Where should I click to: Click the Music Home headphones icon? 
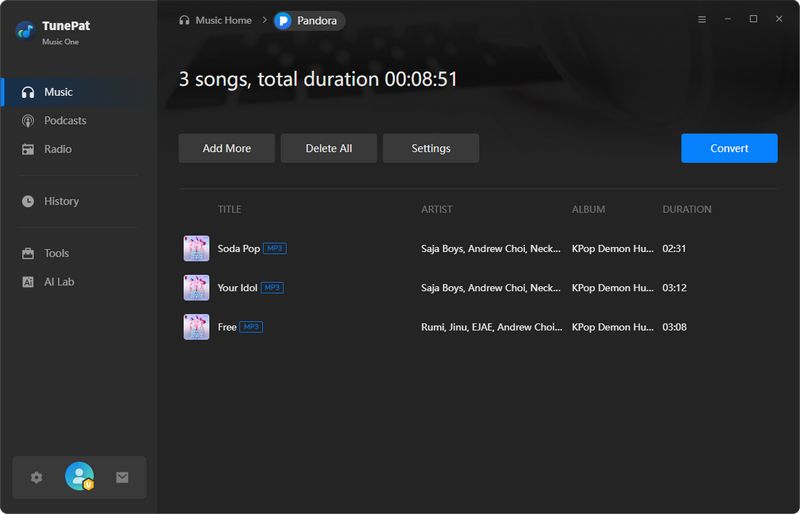point(184,20)
